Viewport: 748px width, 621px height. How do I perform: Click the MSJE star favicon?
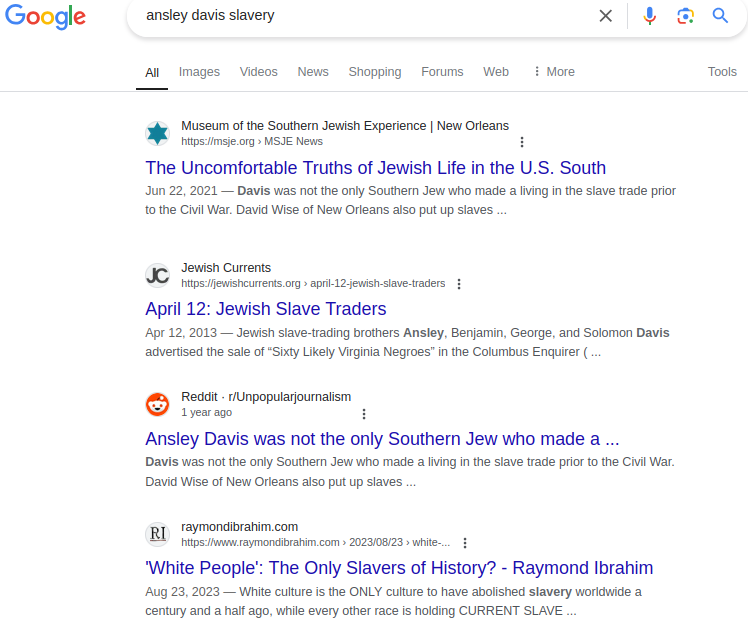(157, 133)
